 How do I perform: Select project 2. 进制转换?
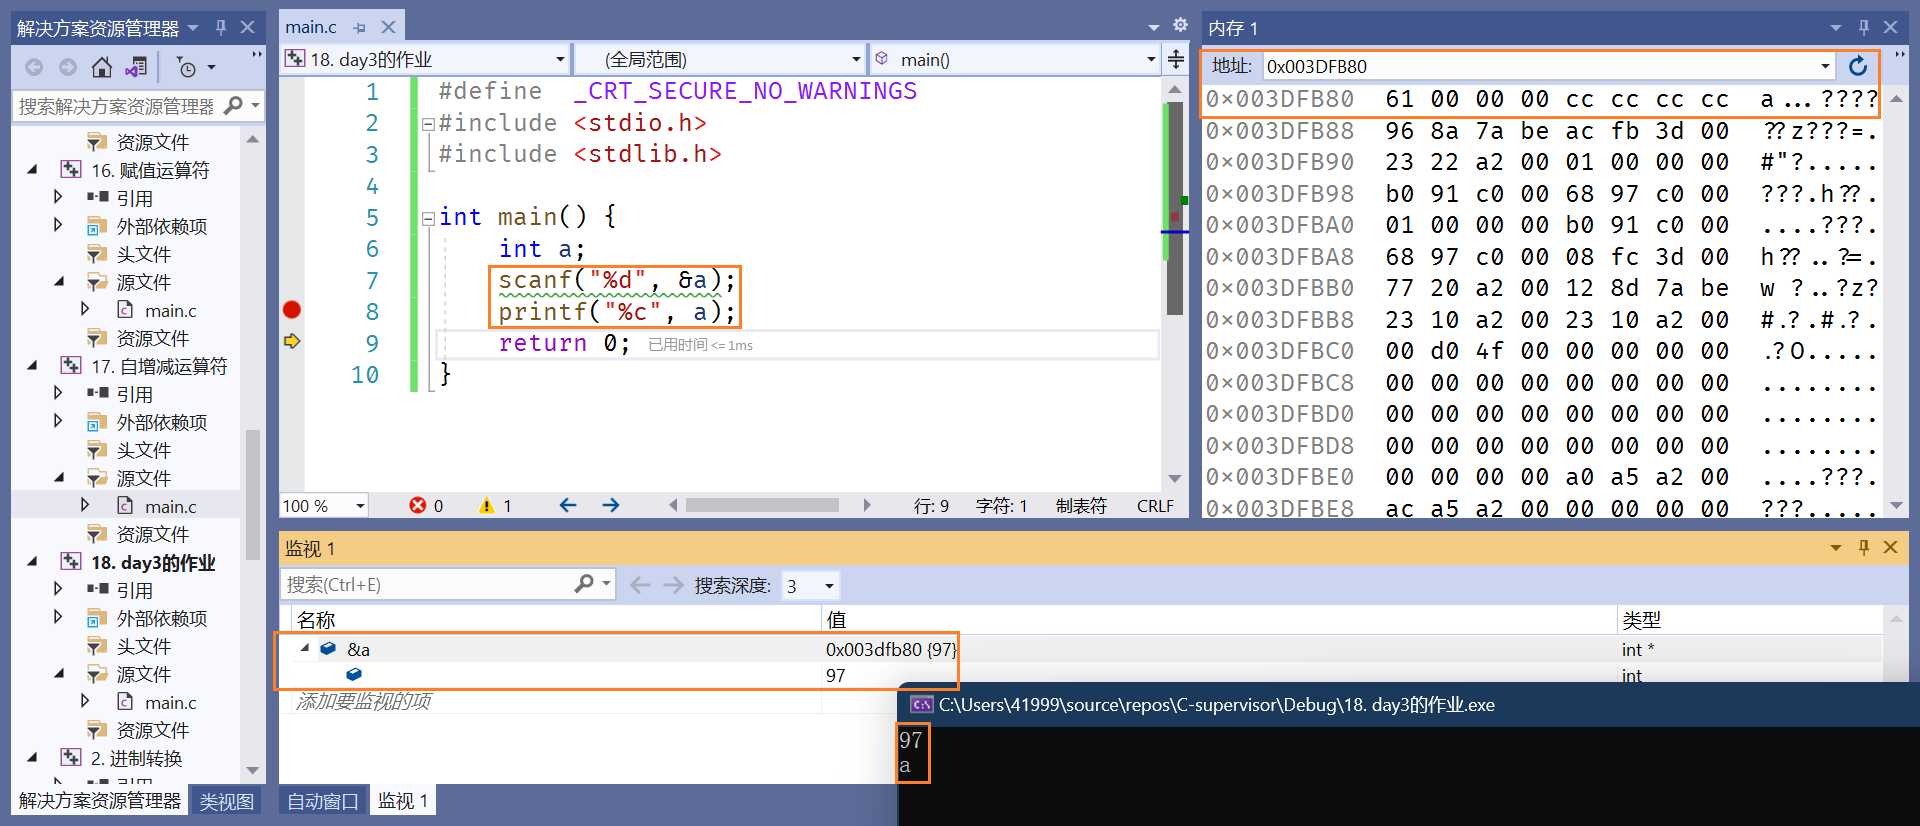[x=136, y=758]
